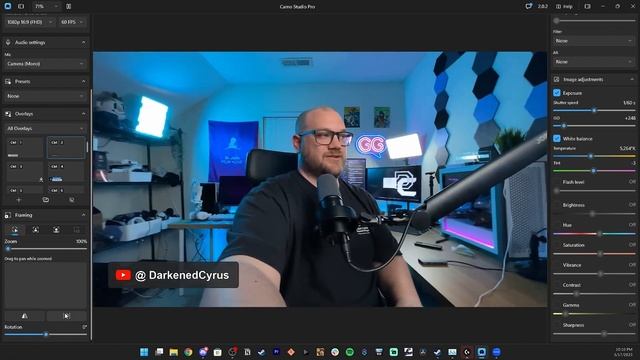Open Premiere Pro from the taskbar

276,352
